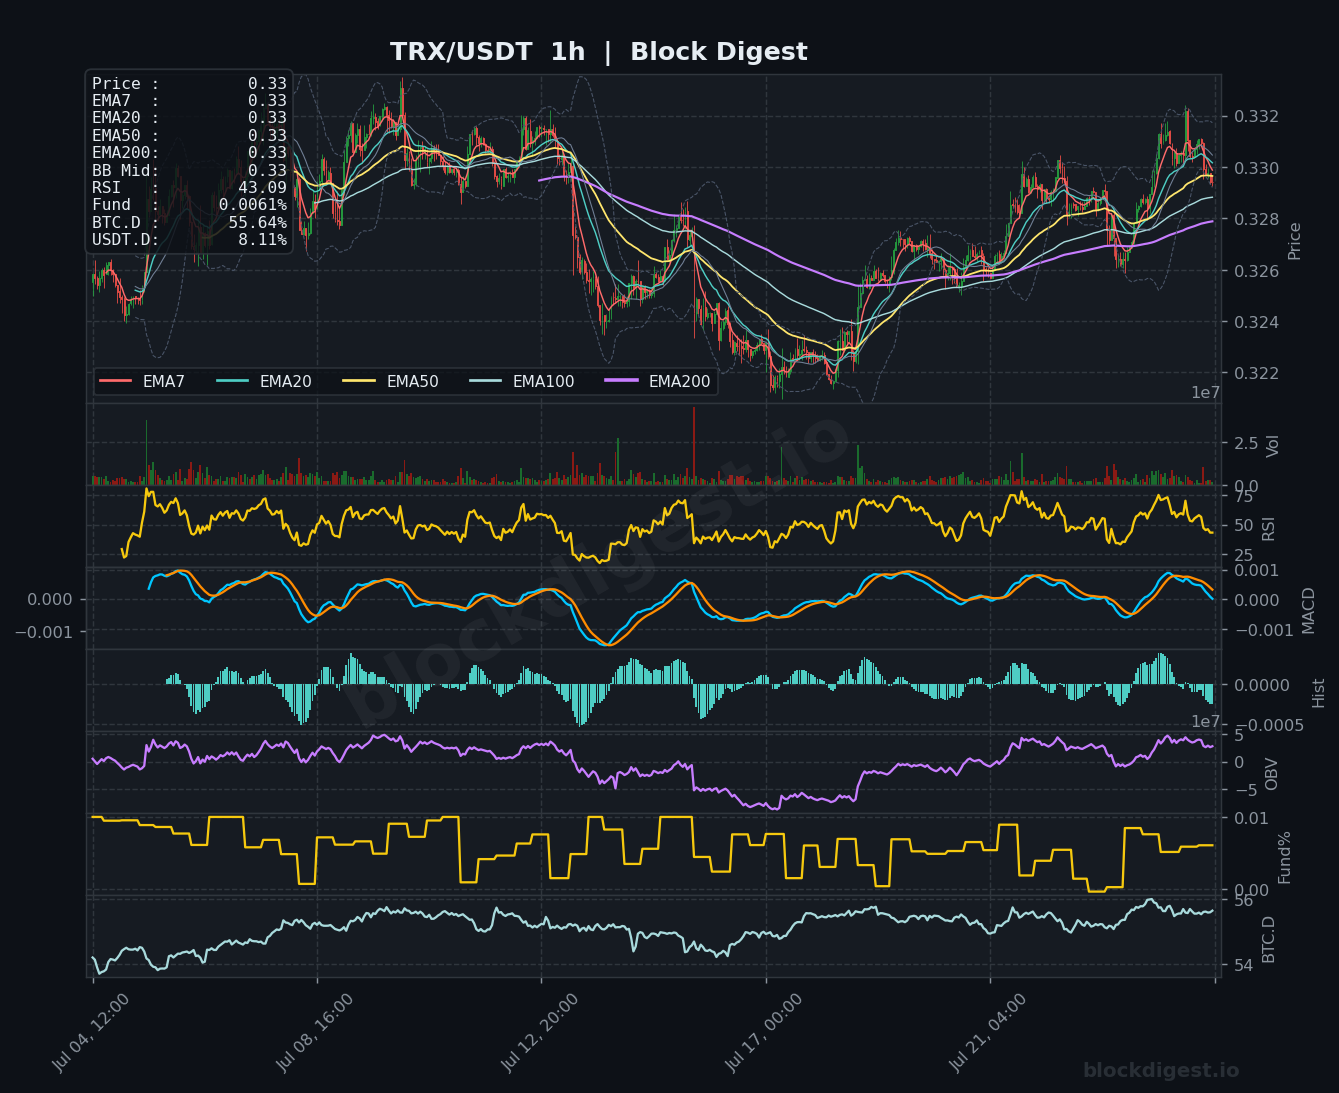
Task: Click the Fund% 0.01 tick label
Action: coord(1251,818)
